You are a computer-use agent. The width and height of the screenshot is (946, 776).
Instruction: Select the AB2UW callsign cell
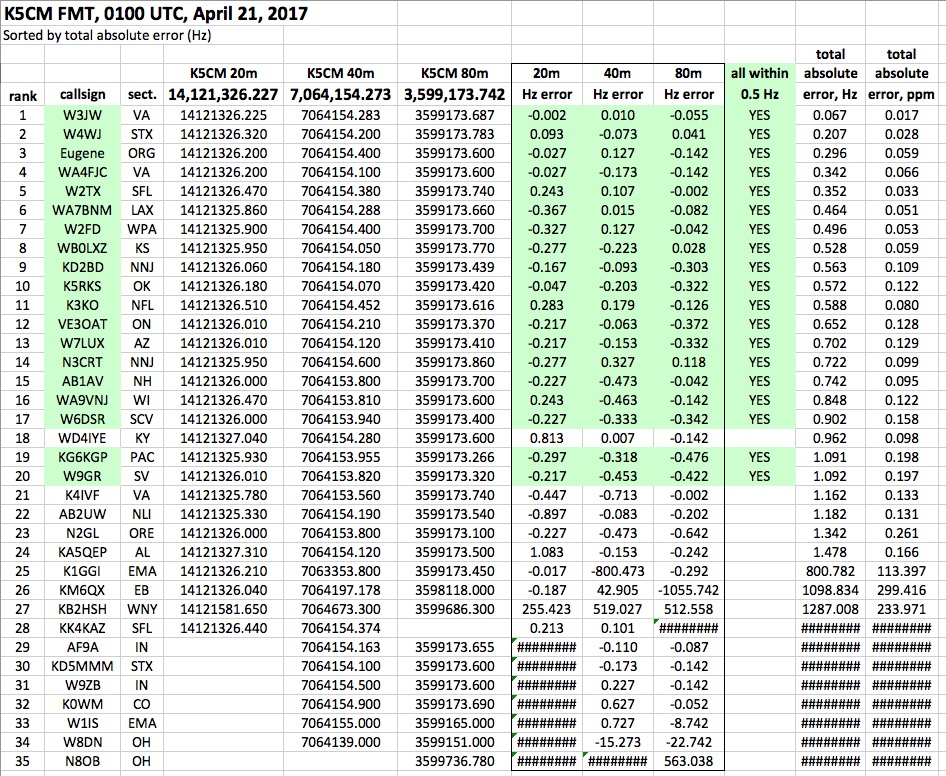coord(83,514)
